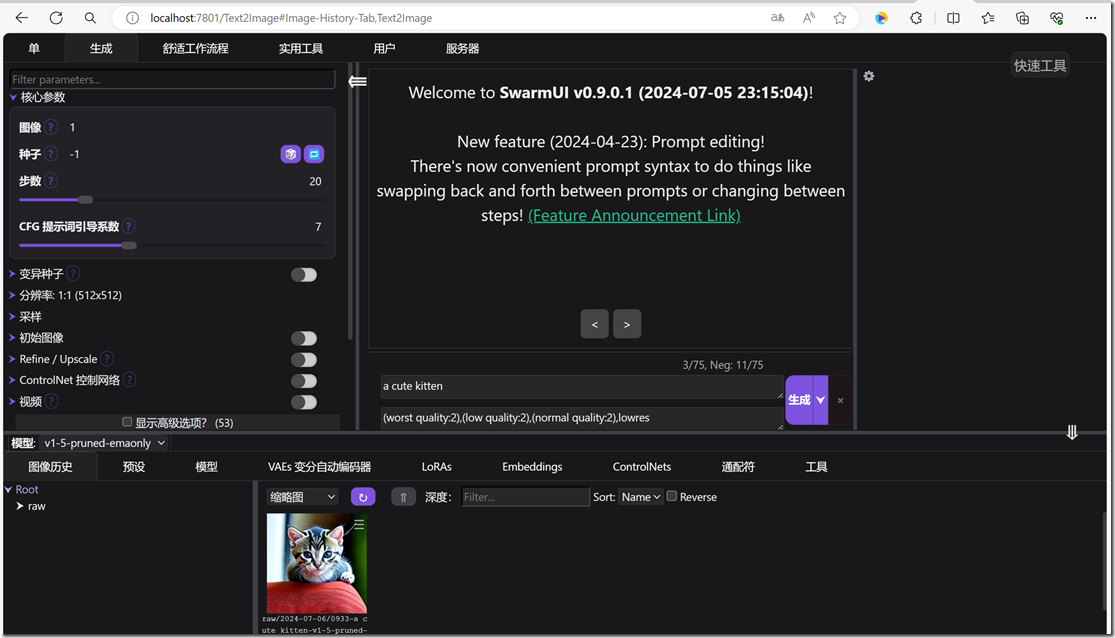Check the Reverse sort checkbox

click(671, 496)
